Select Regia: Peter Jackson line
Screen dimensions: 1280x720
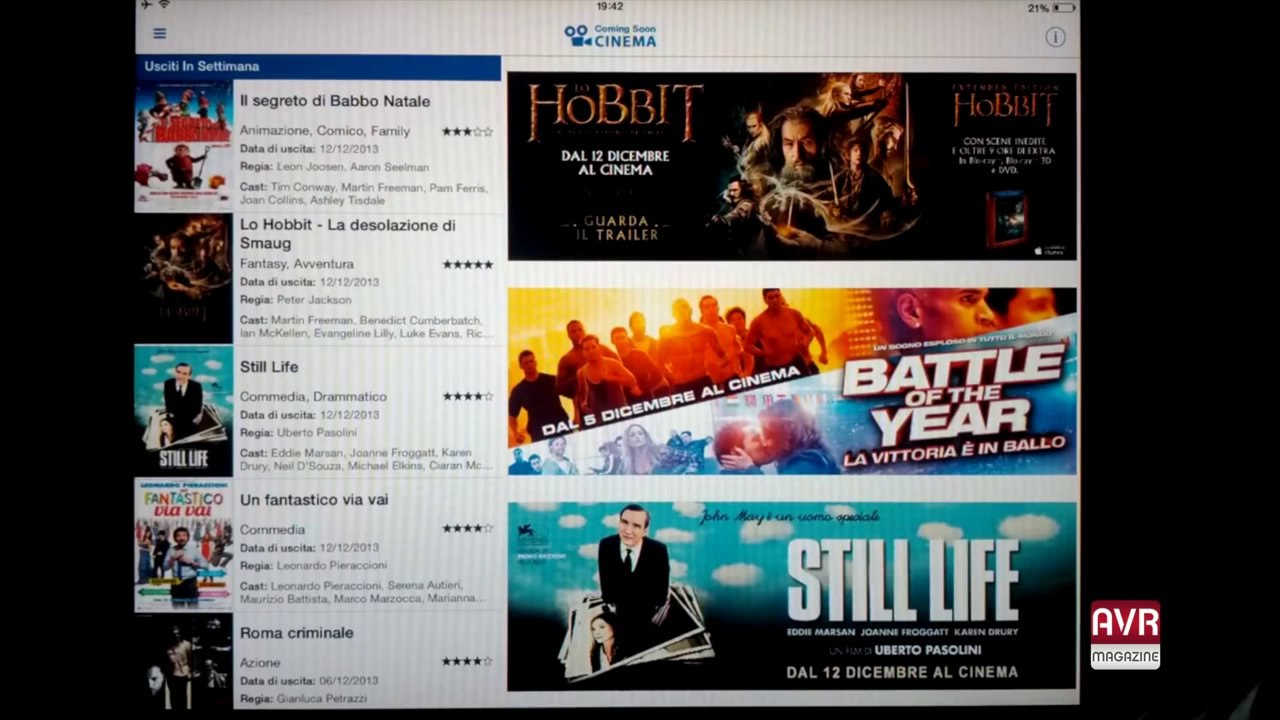(x=296, y=300)
